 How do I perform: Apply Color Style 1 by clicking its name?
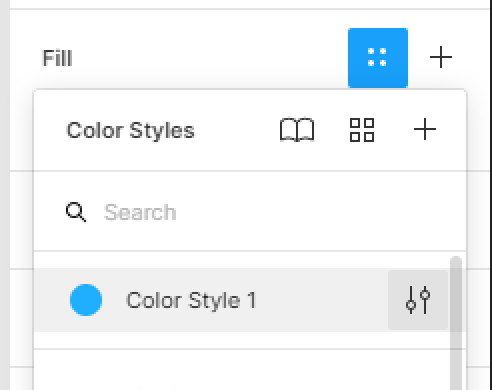tap(191, 300)
